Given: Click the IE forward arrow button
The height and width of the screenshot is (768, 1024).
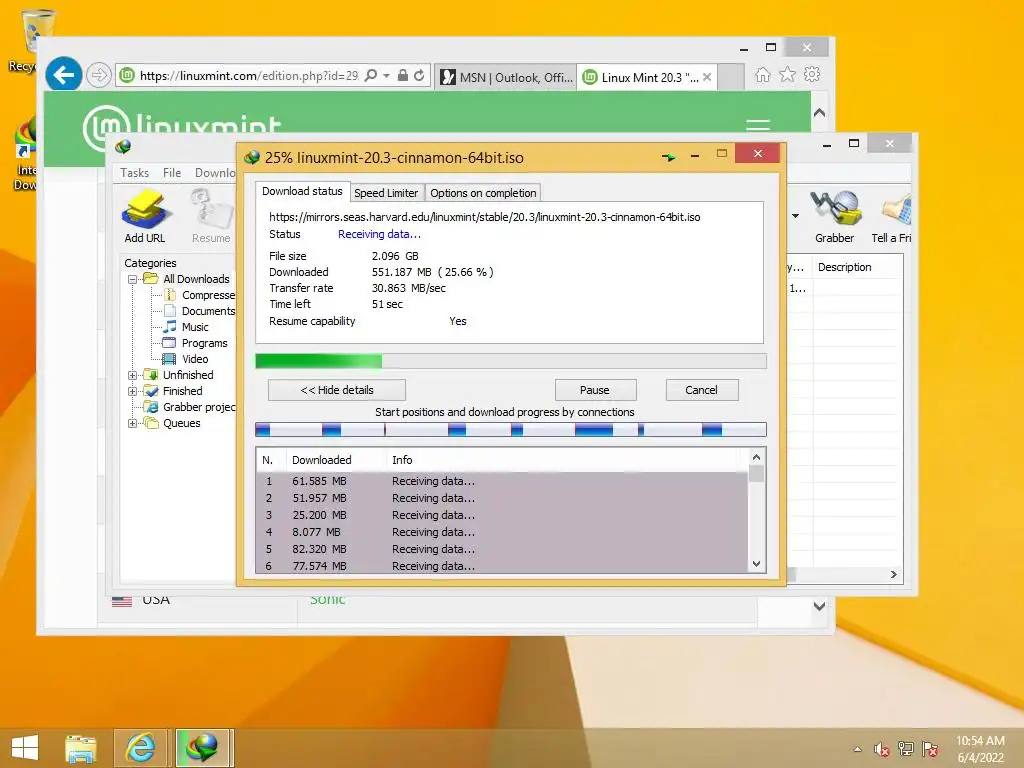Looking at the screenshot, I should 99,76.
